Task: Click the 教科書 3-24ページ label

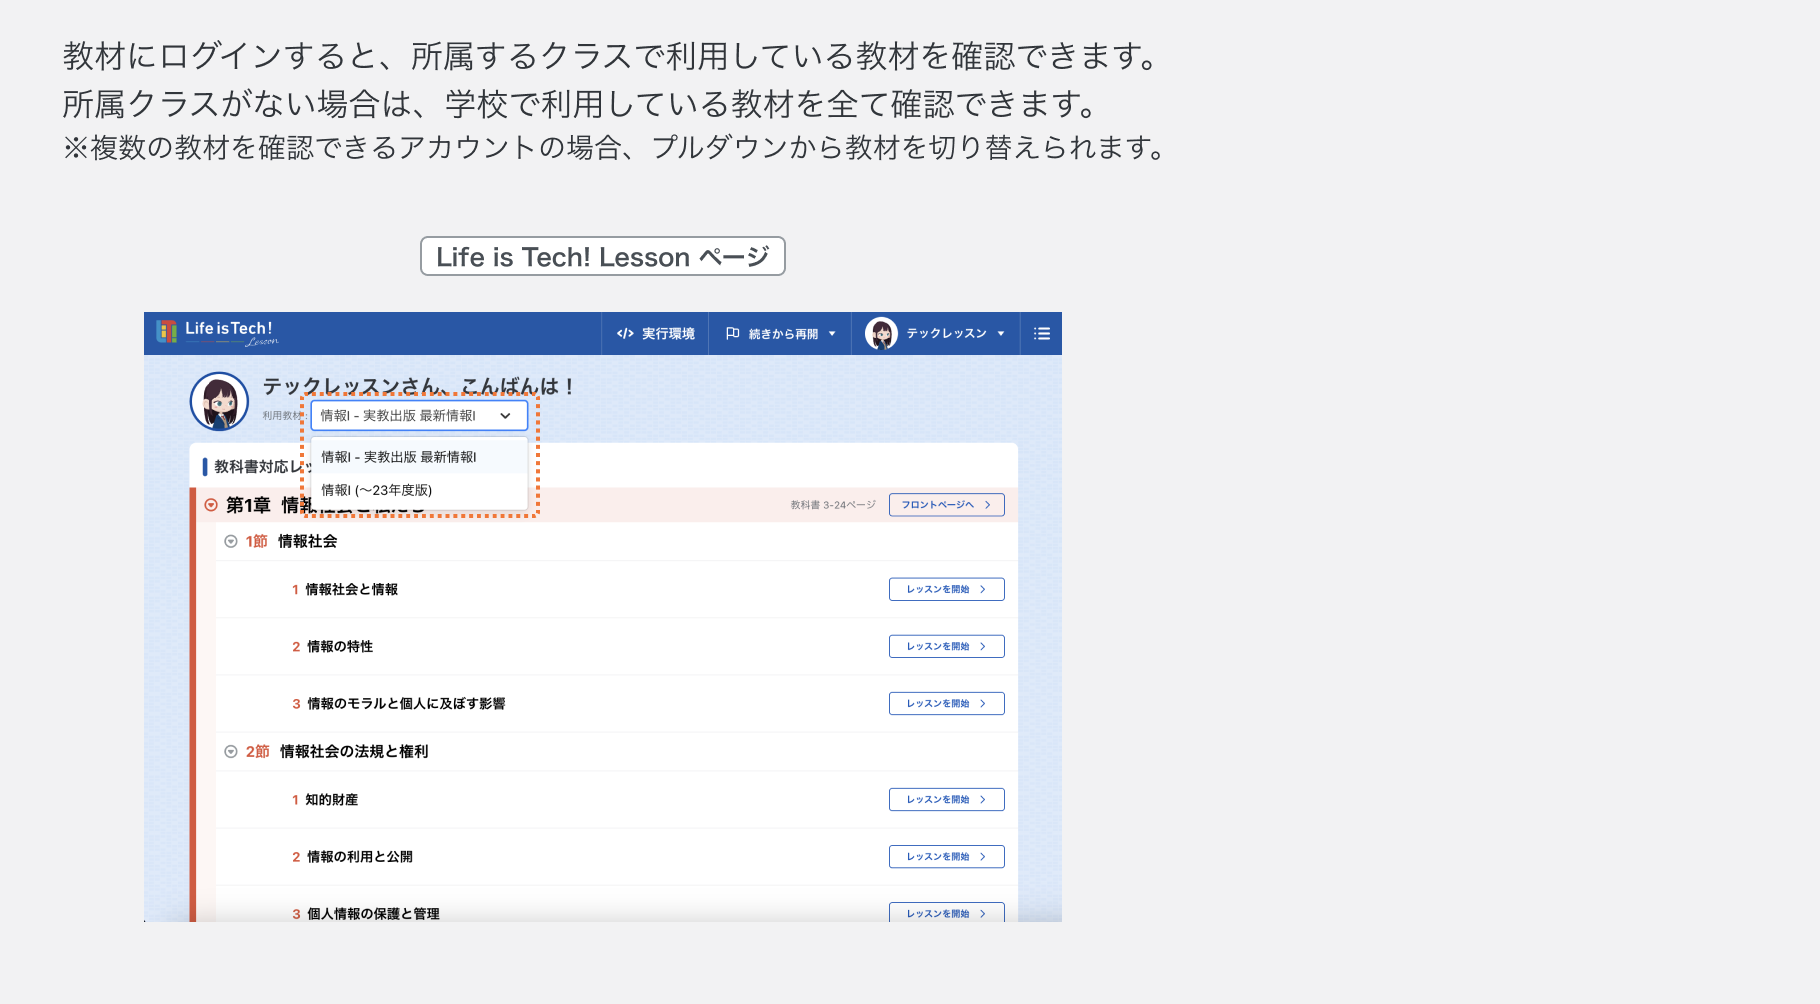Action: [x=833, y=505]
